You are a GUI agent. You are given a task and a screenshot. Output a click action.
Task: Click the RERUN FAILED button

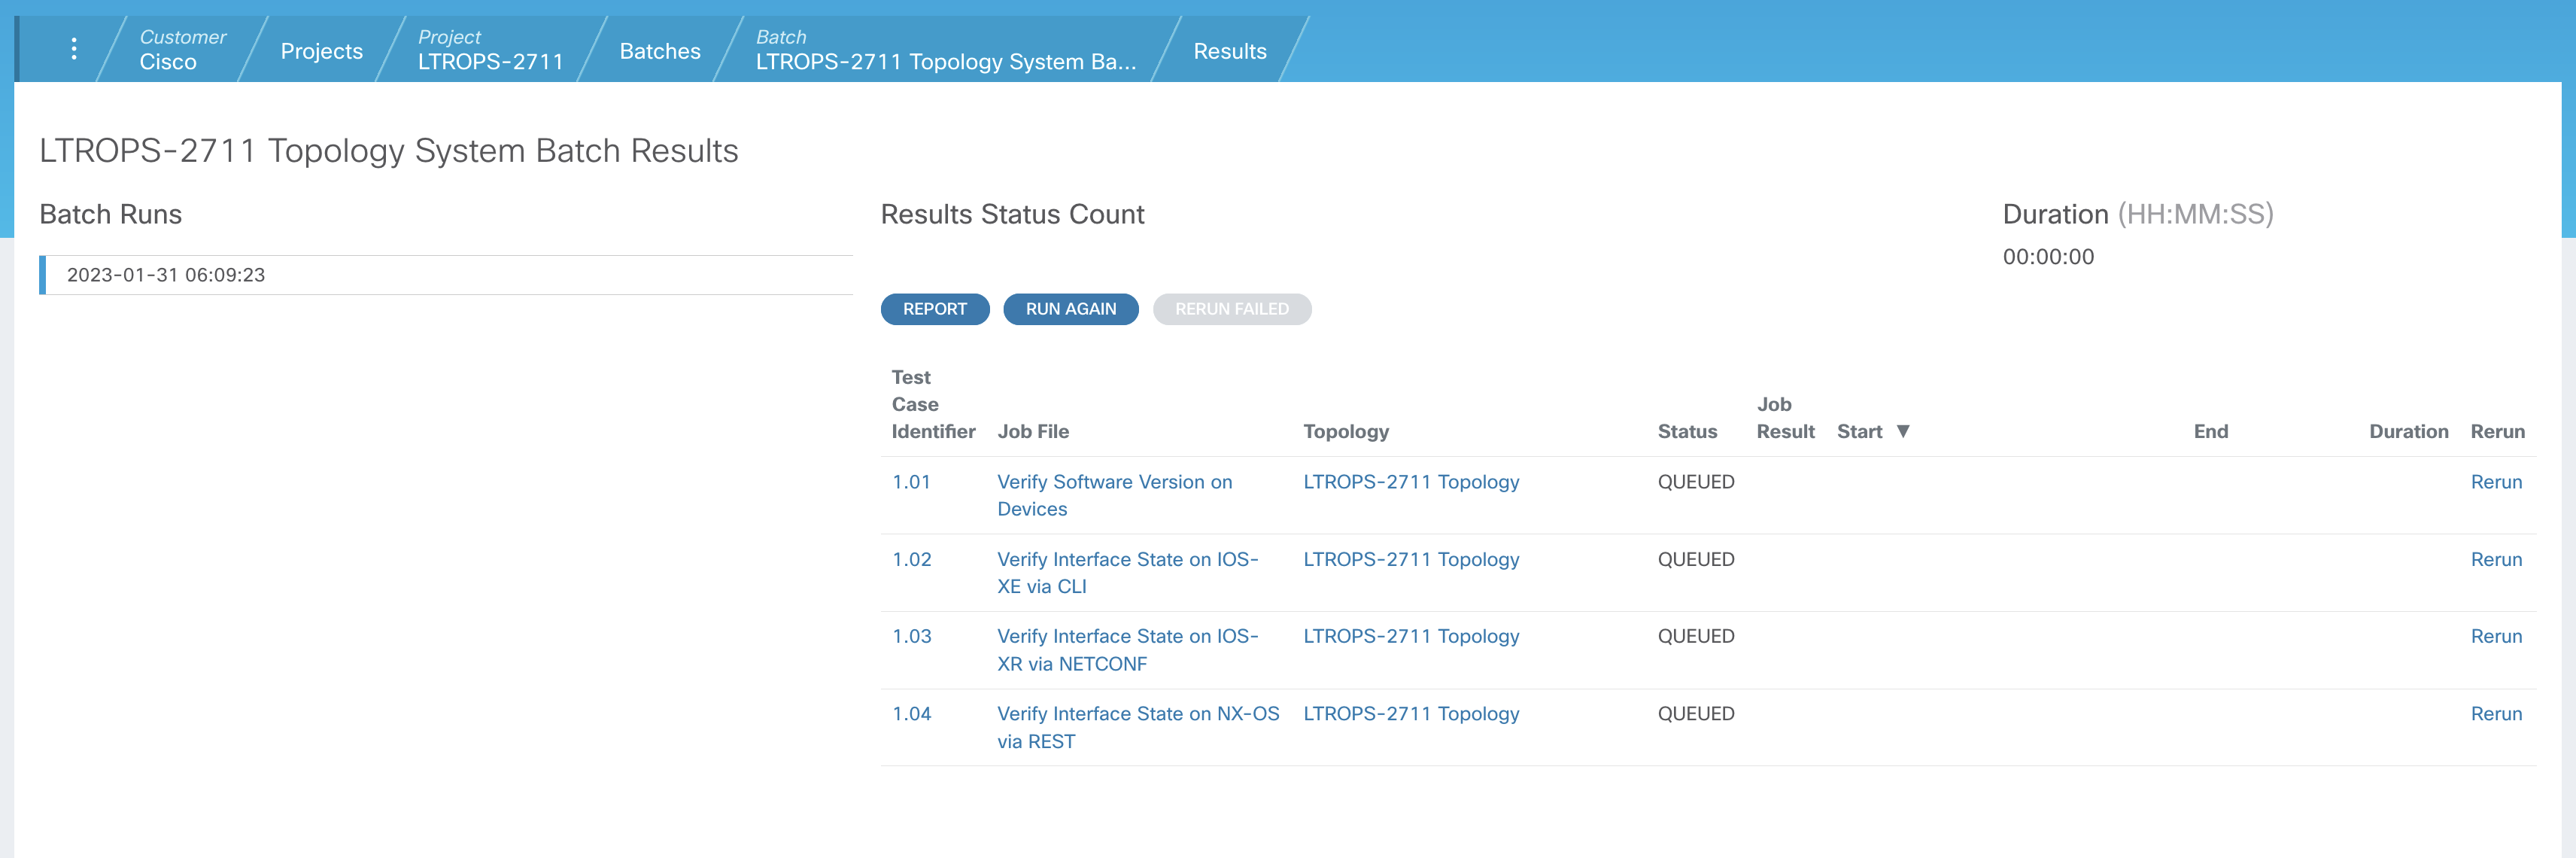tap(1231, 309)
